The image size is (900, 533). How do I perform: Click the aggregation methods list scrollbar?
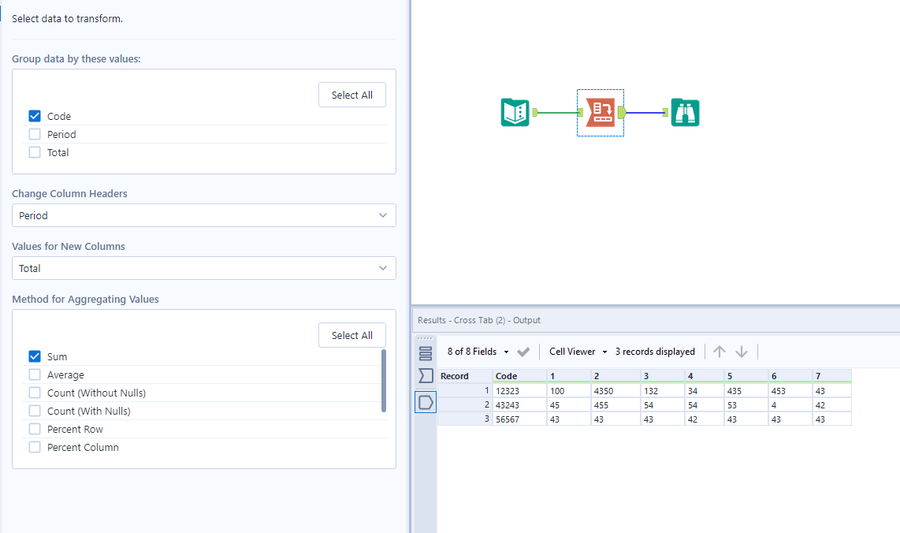[x=383, y=380]
